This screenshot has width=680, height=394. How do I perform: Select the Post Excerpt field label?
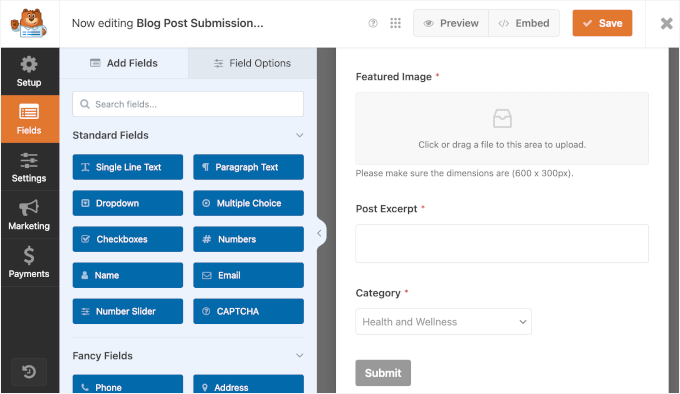tap(386, 209)
